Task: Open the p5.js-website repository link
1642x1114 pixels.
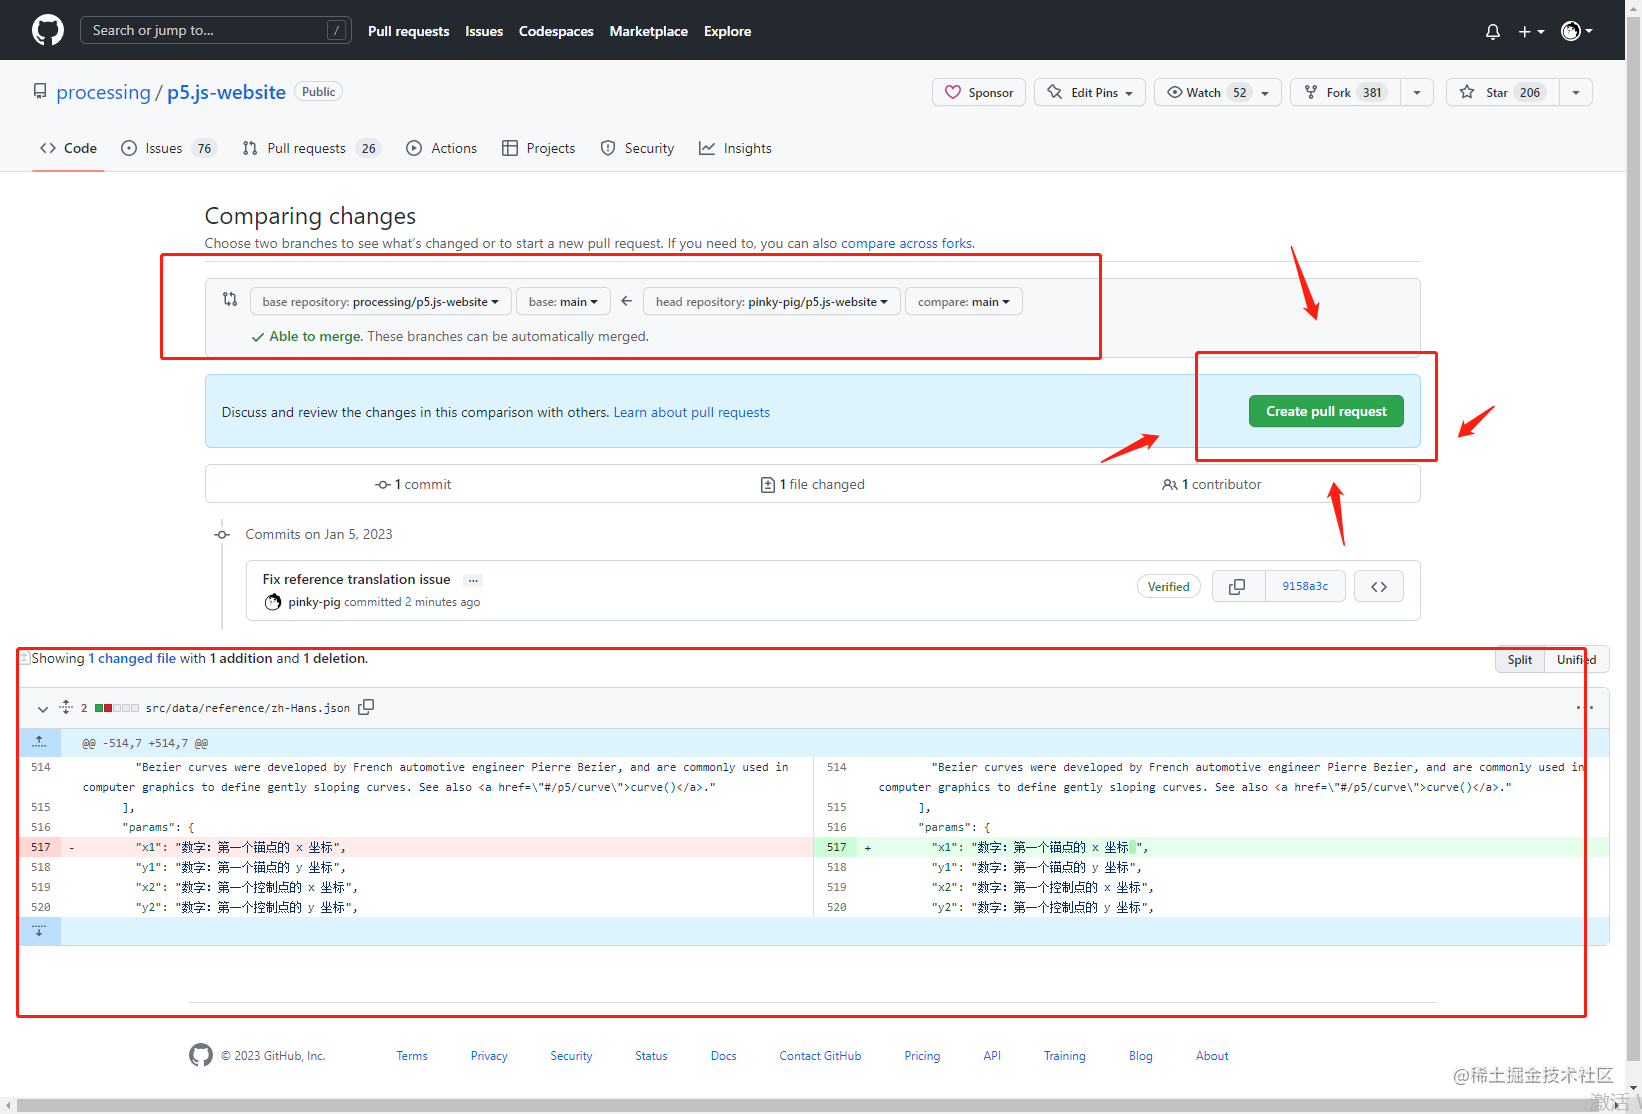Action: (x=226, y=92)
